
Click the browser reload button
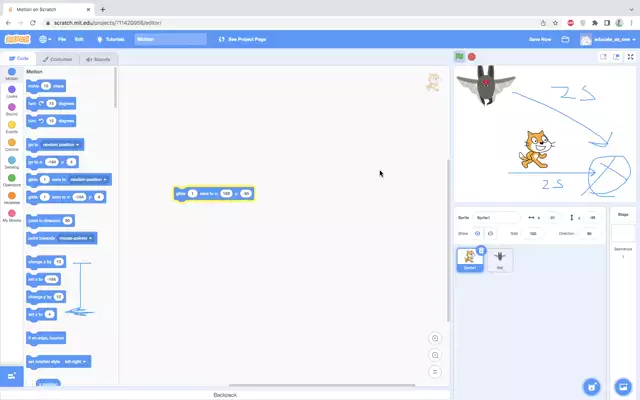33,23
